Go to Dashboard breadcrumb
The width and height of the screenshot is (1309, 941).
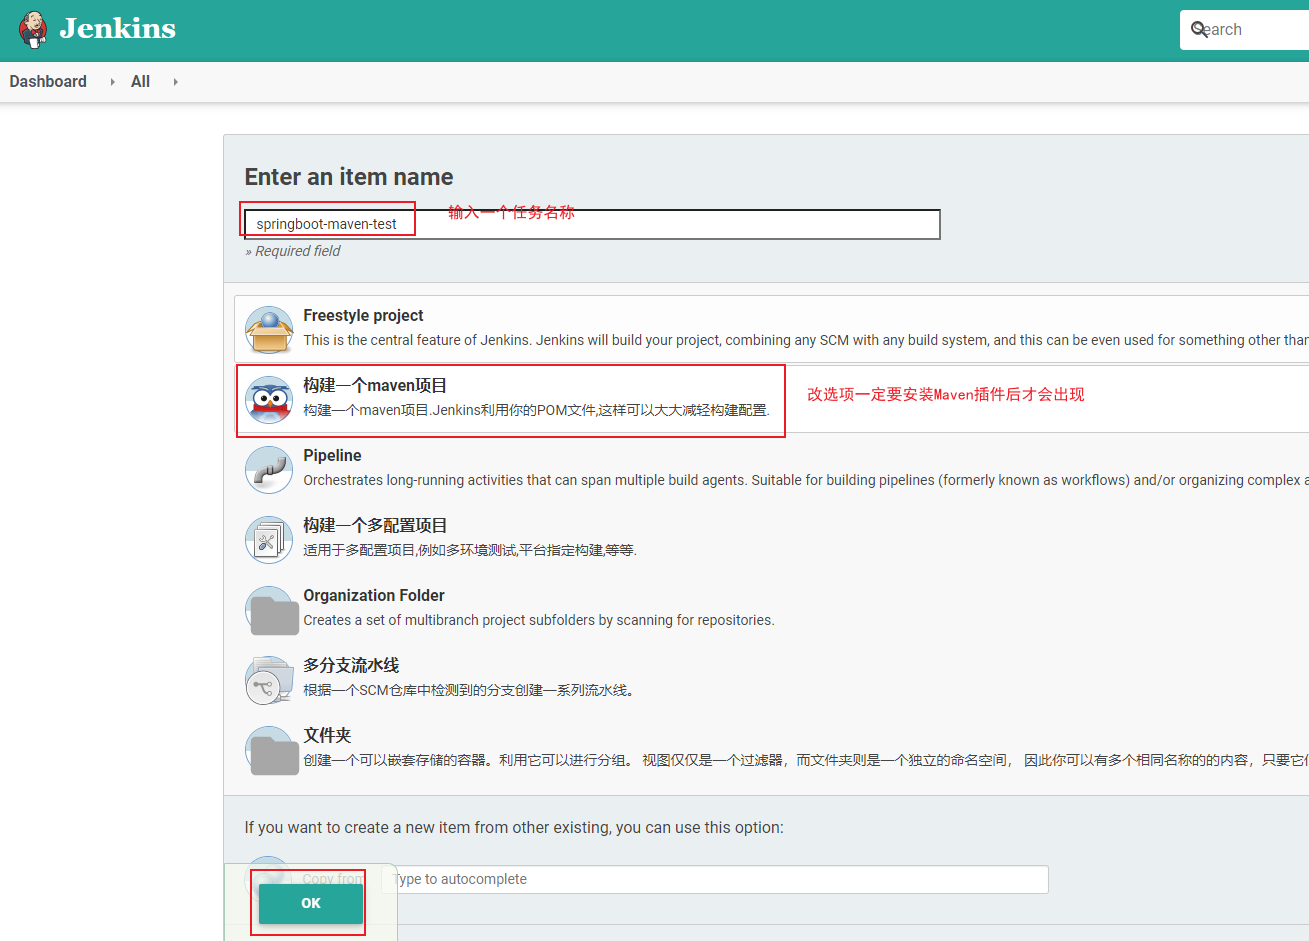click(x=48, y=82)
